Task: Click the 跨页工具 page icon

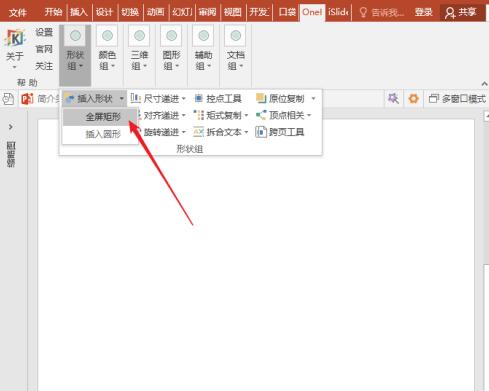Action: click(261, 132)
